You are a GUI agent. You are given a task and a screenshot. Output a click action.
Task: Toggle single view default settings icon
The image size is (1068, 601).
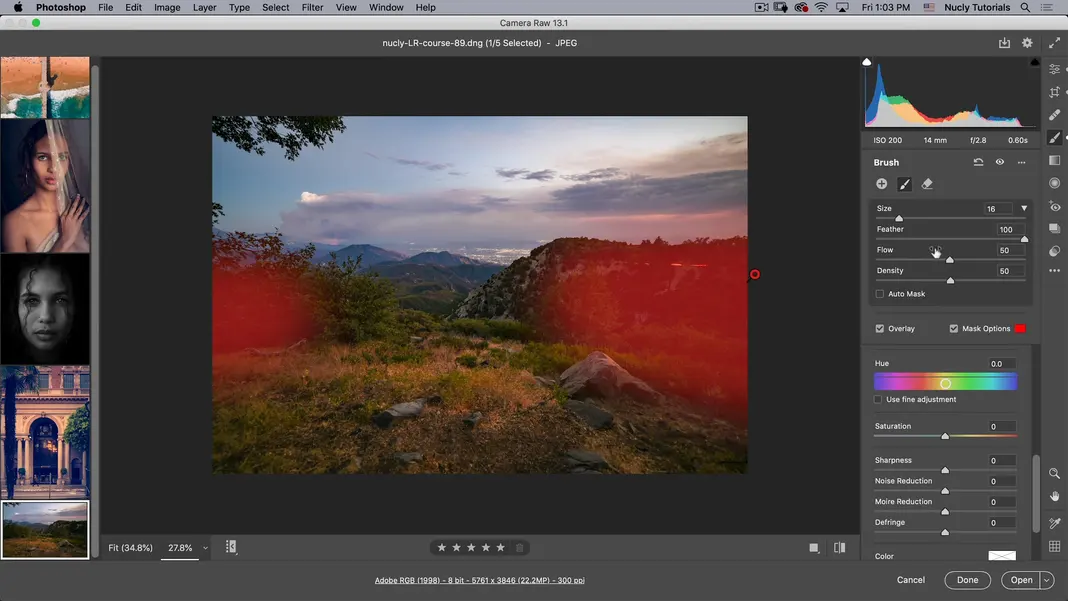pyautogui.click(x=814, y=548)
